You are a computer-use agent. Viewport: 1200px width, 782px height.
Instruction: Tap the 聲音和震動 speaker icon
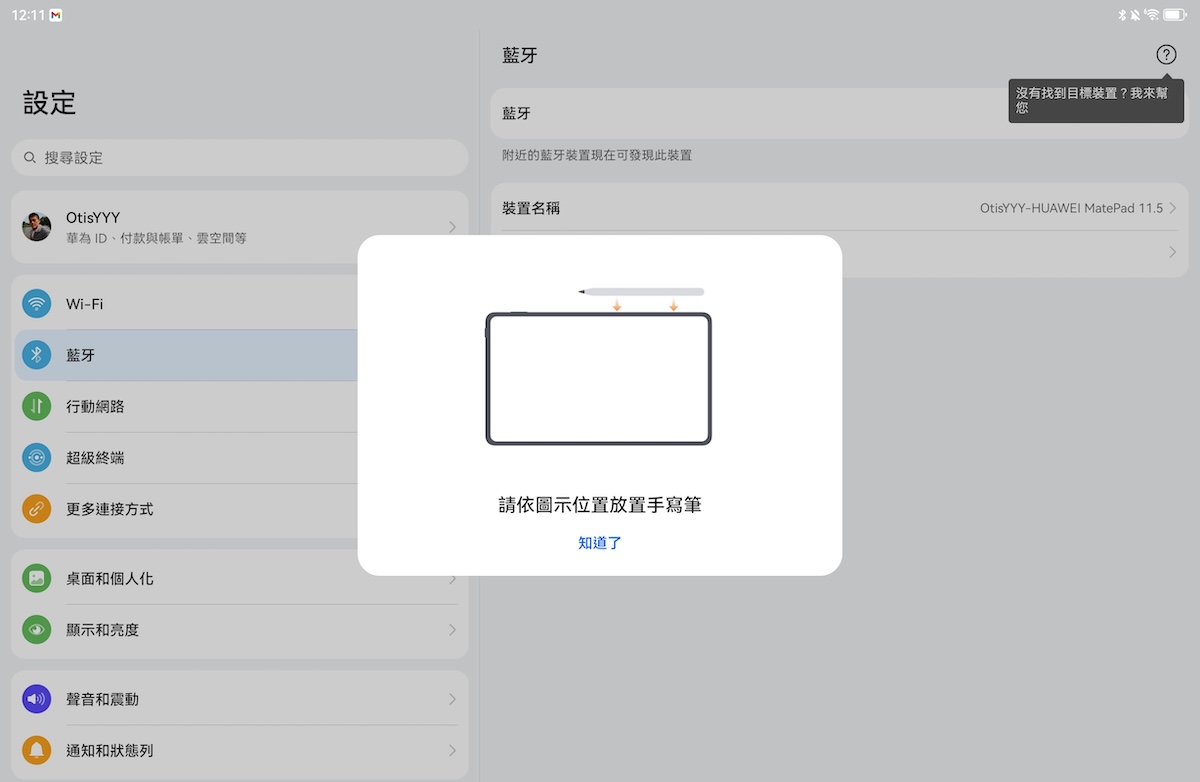click(37, 700)
